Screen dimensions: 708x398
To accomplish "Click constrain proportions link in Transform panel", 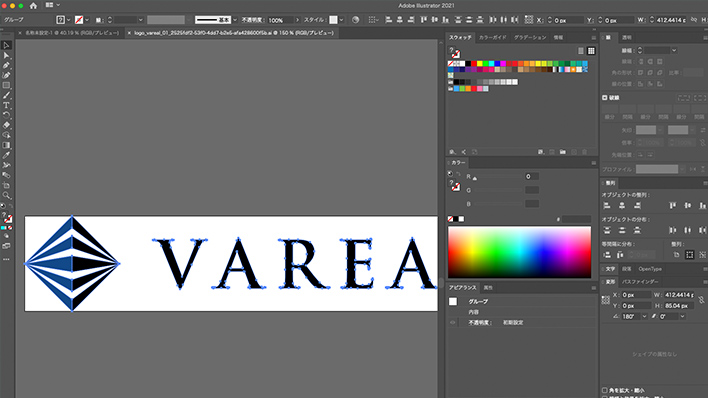I will (x=701, y=300).
